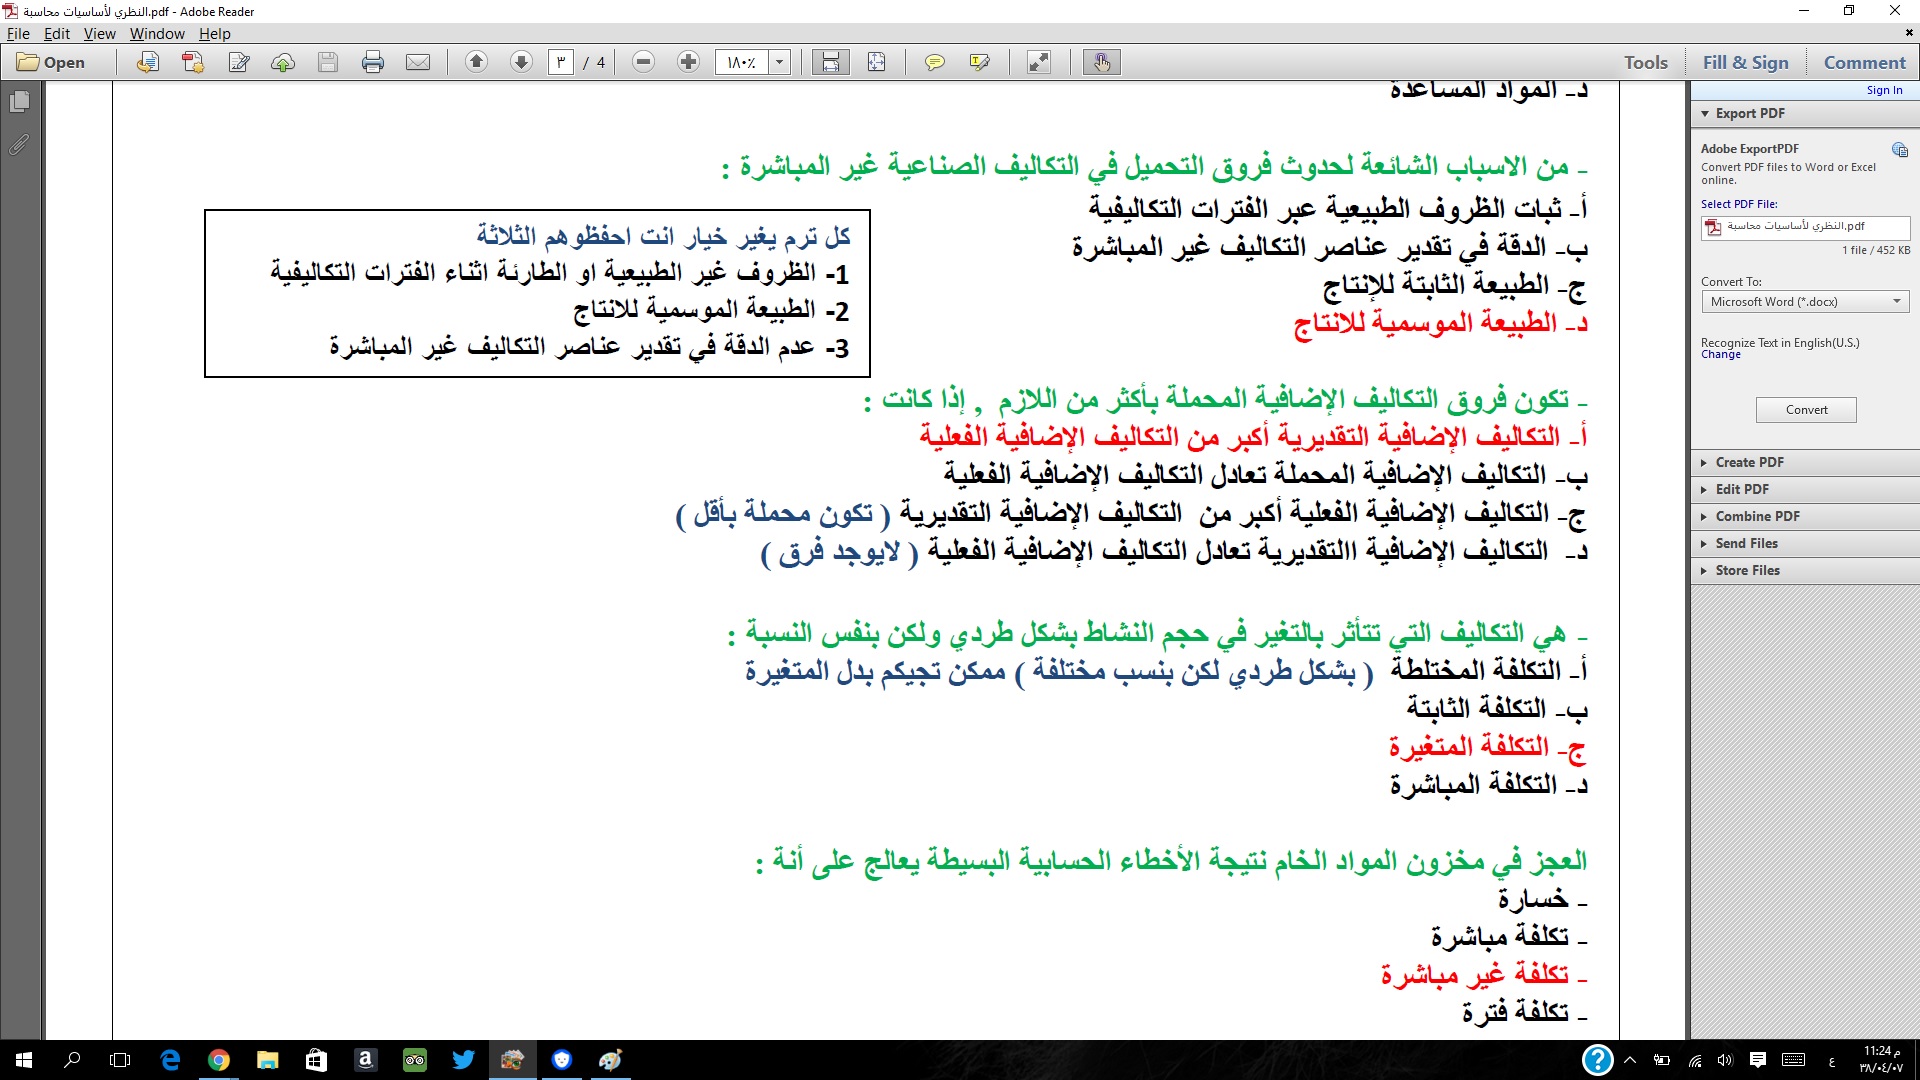Image resolution: width=1920 pixels, height=1080 pixels.
Task: Open the Window menu
Action: coord(157,33)
